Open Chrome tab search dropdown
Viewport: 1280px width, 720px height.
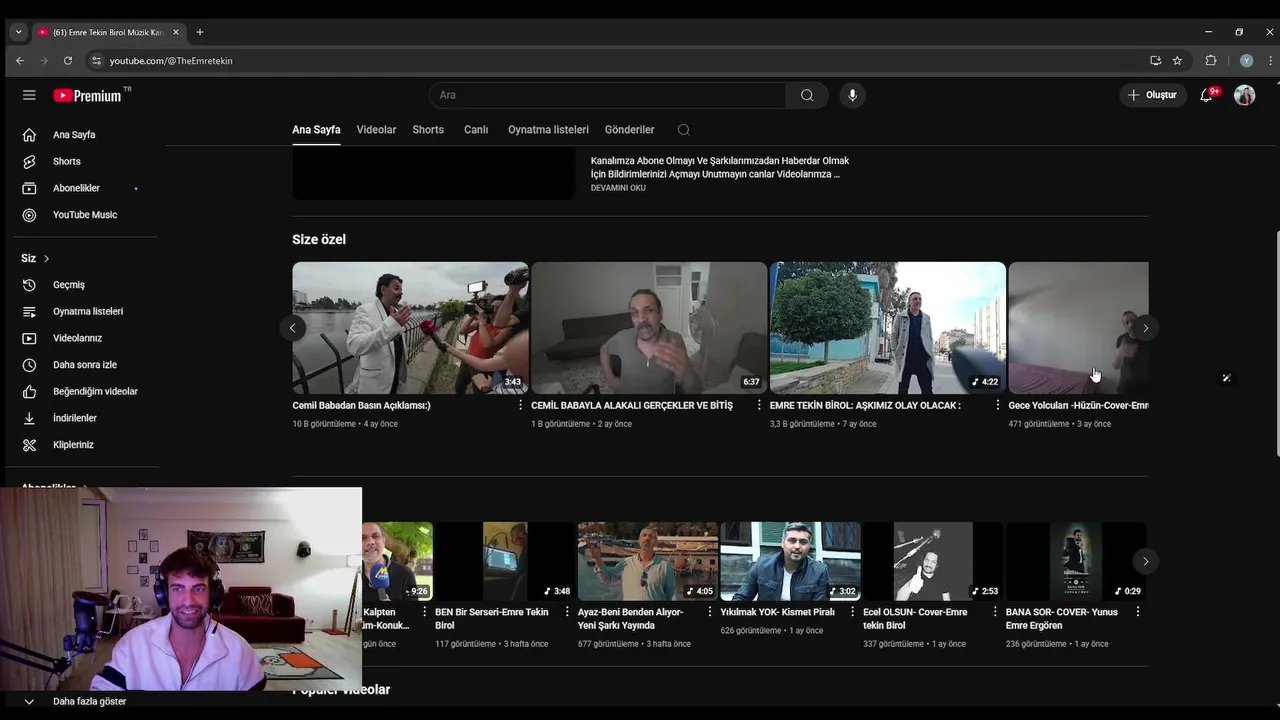(x=18, y=32)
